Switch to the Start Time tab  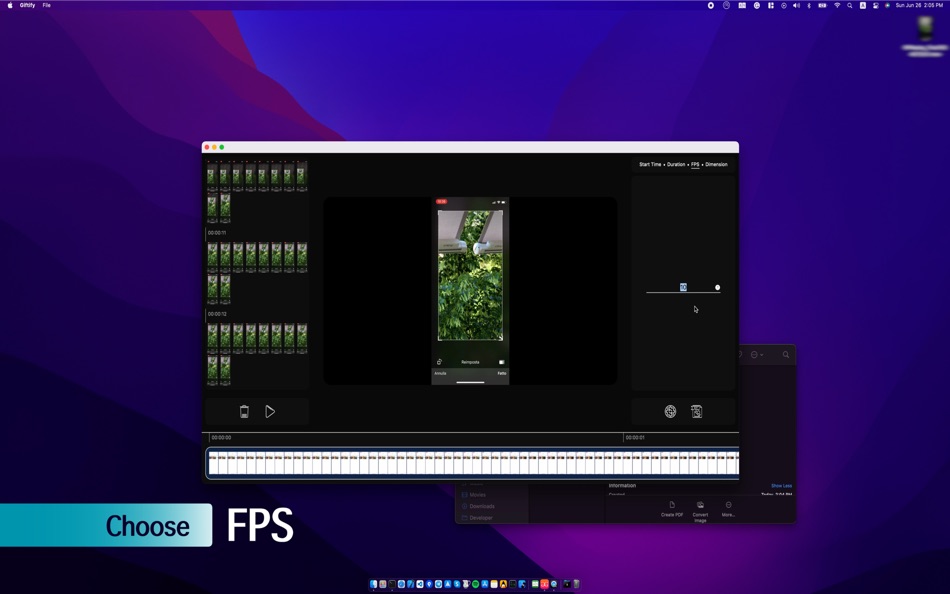[x=650, y=164]
